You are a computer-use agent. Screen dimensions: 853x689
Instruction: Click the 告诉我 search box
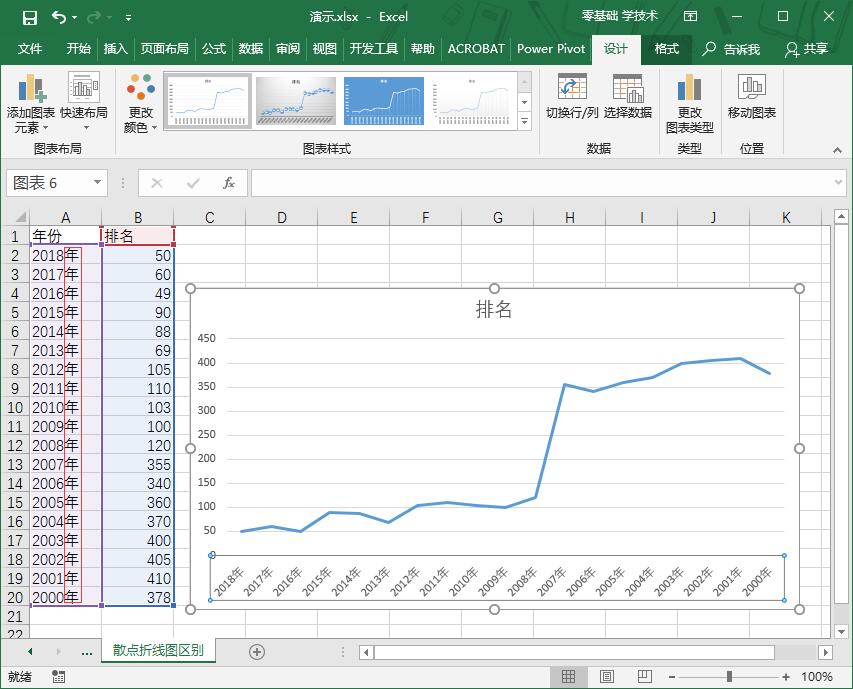pyautogui.click(x=731, y=49)
